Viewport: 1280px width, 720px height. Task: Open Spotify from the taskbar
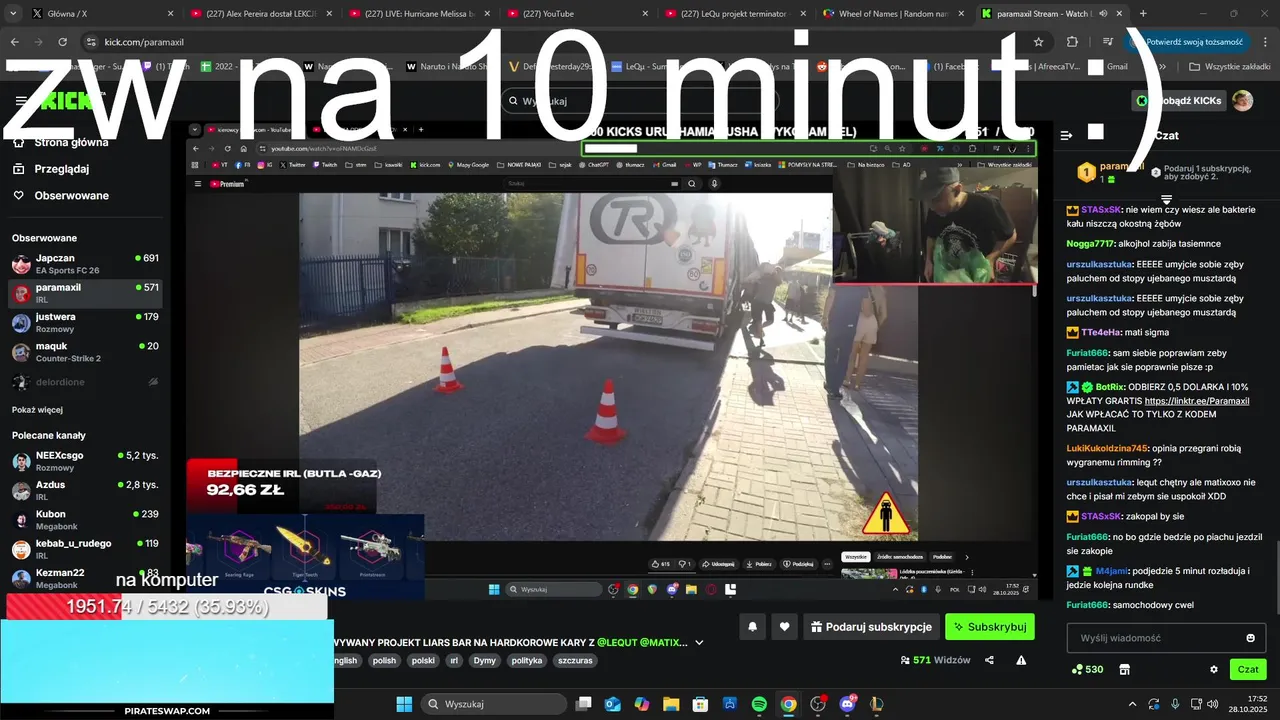pos(759,704)
